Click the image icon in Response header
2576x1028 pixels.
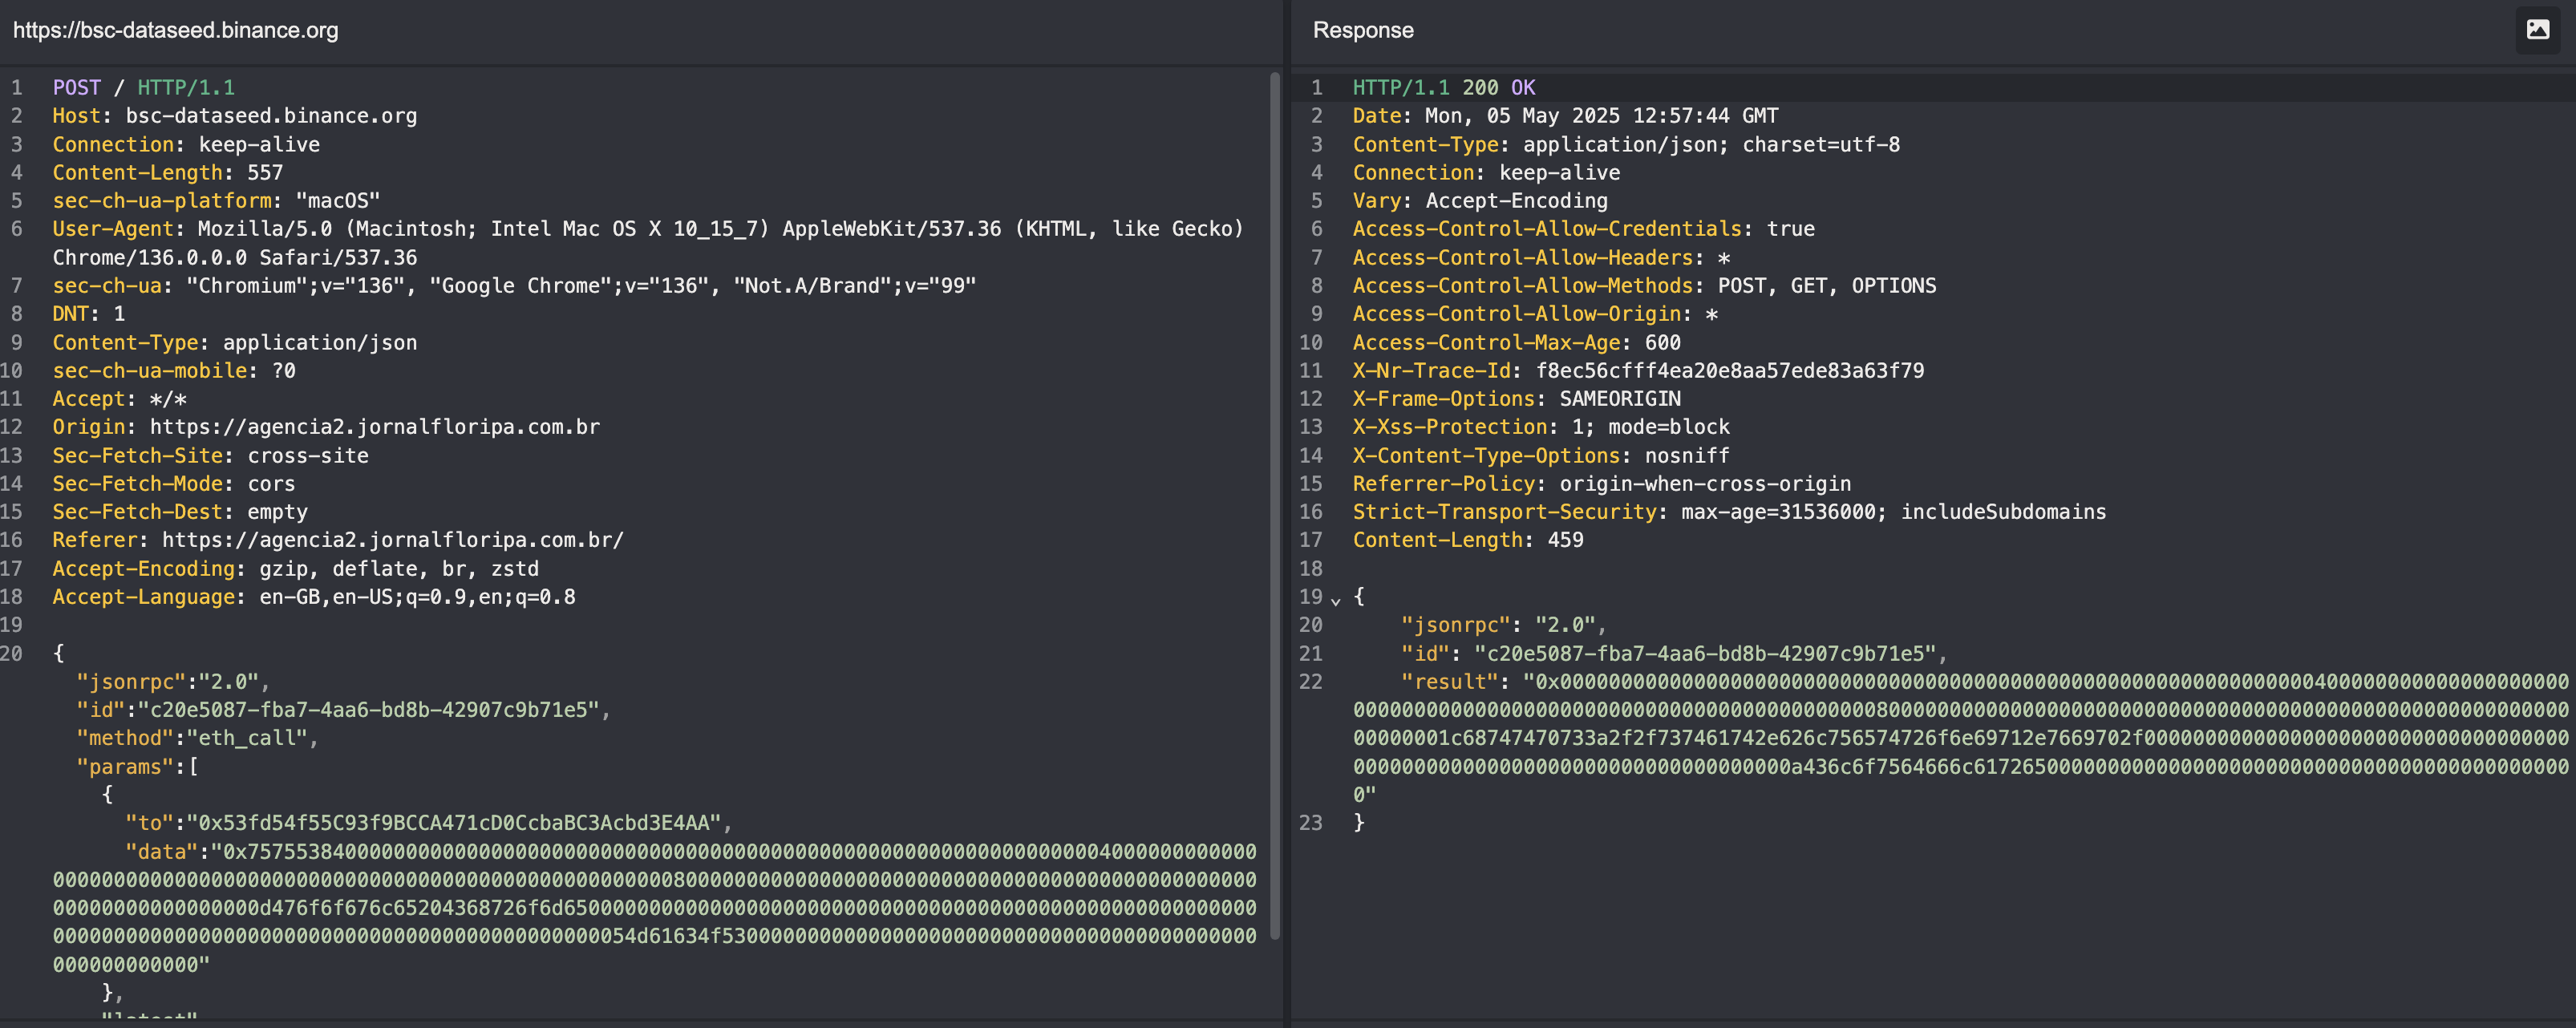click(2537, 30)
